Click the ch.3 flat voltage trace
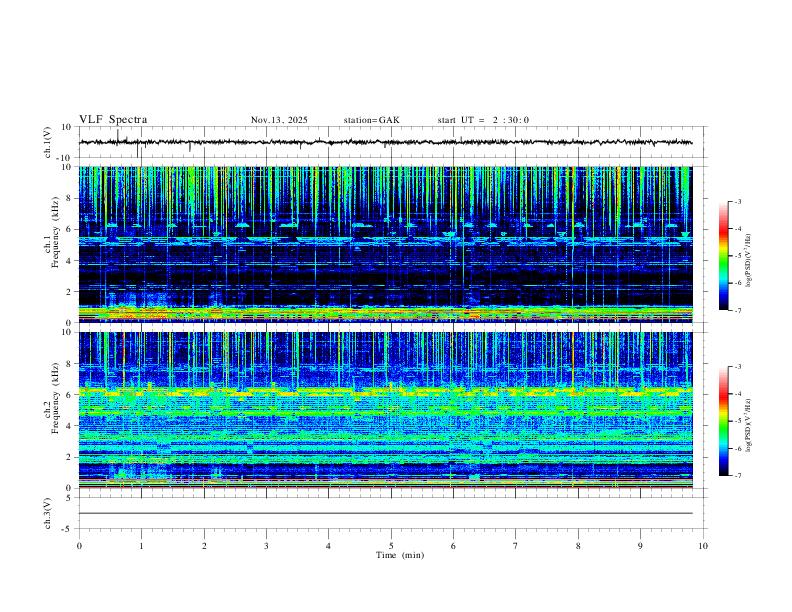The height and width of the screenshot is (612, 792). [385, 513]
